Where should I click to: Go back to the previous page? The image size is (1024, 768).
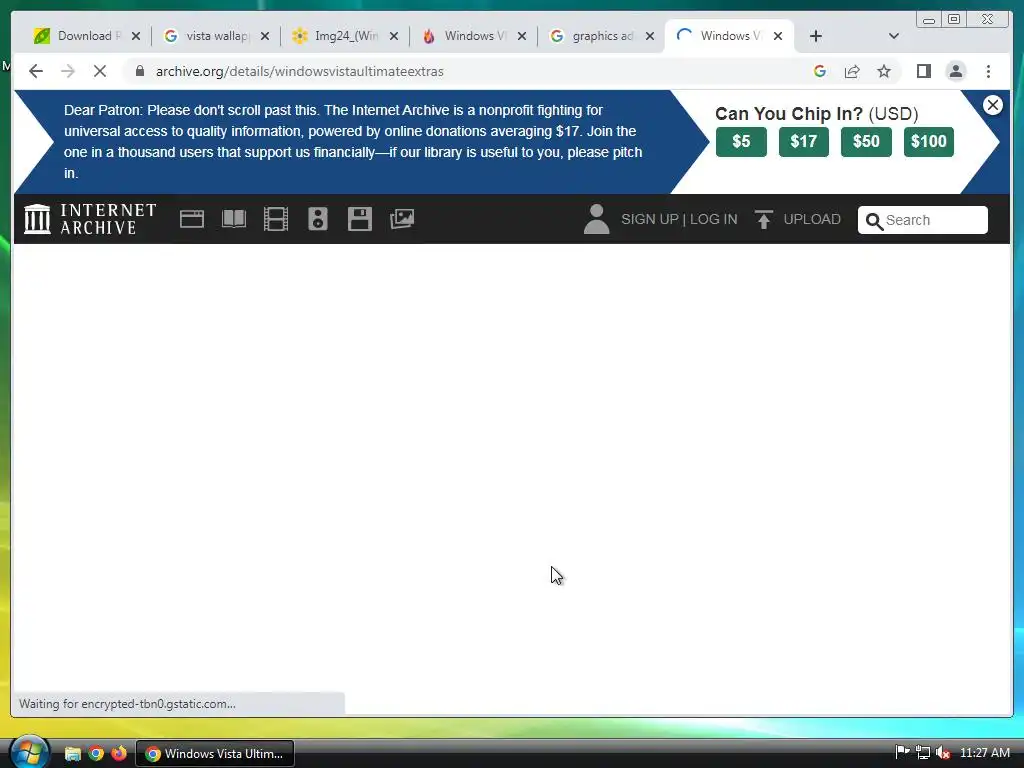[36, 71]
